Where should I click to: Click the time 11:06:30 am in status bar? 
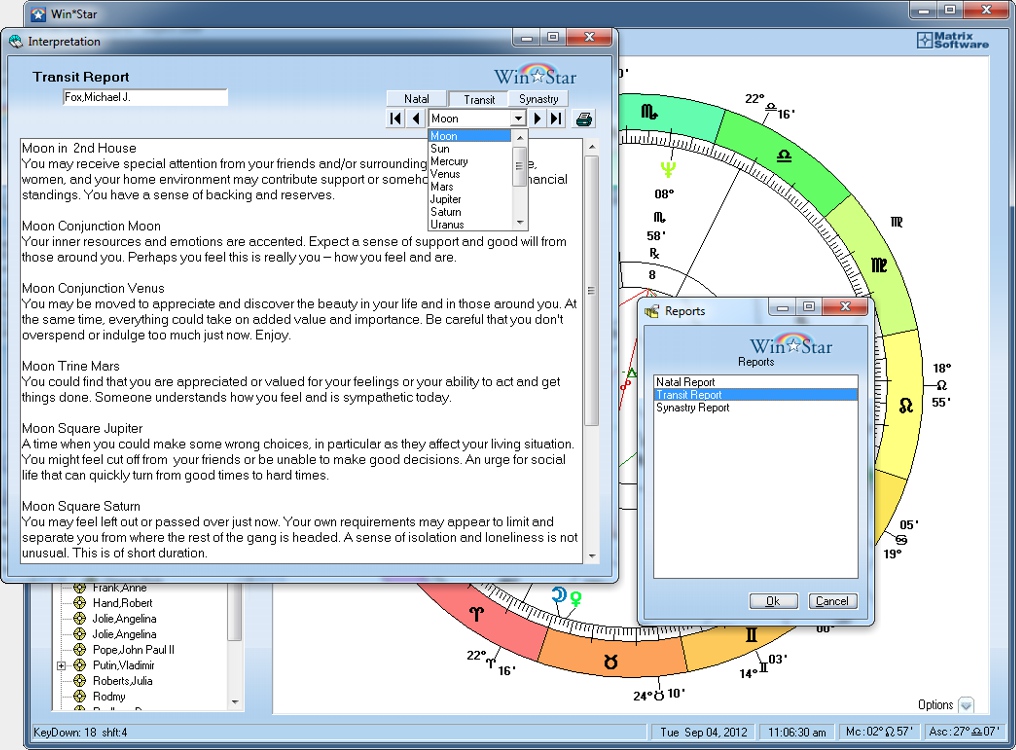coord(797,732)
